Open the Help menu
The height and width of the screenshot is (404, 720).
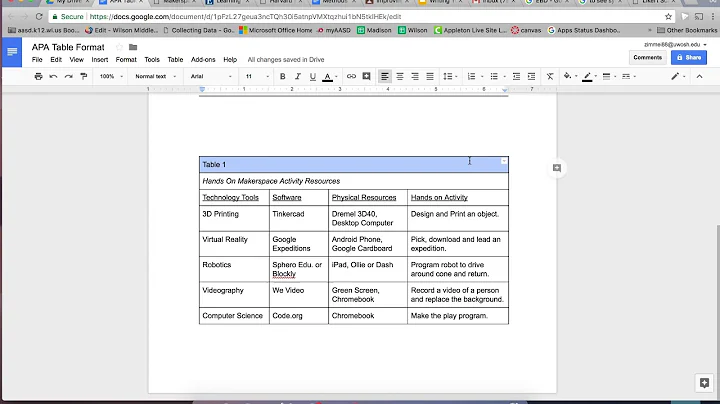point(230,60)
